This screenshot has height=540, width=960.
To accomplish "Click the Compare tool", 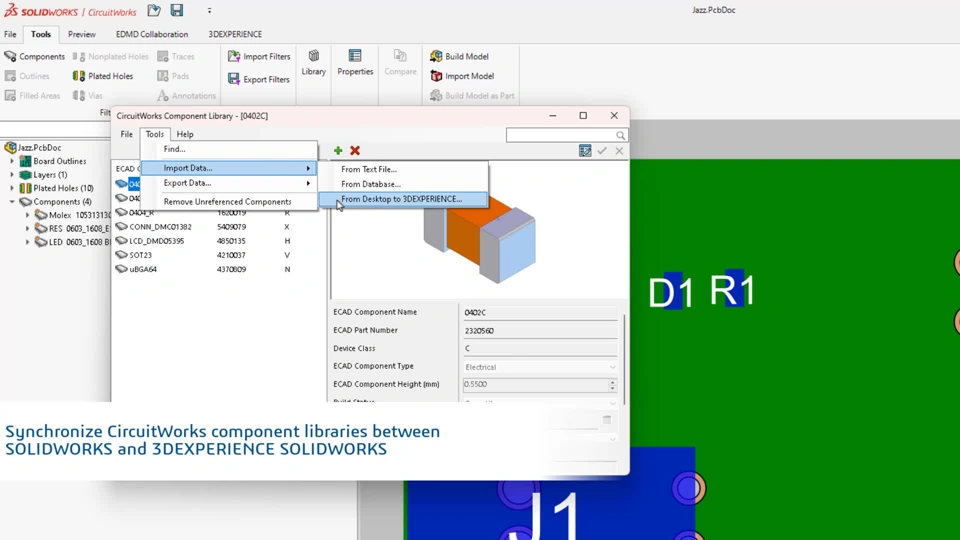I will tap(400, 63).
